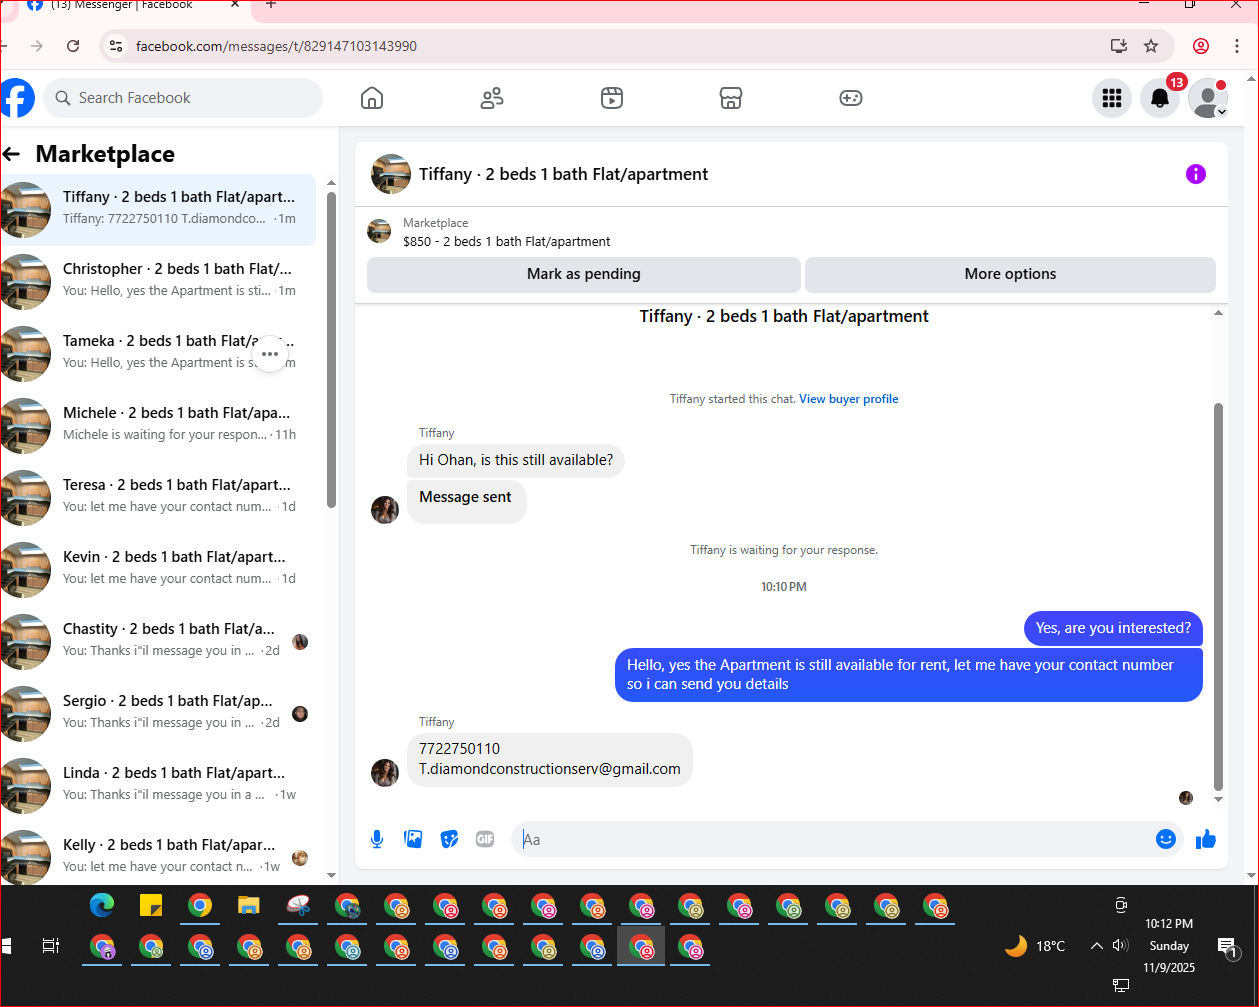
Task: Focus the Search Facebook field
Action: 183,98
